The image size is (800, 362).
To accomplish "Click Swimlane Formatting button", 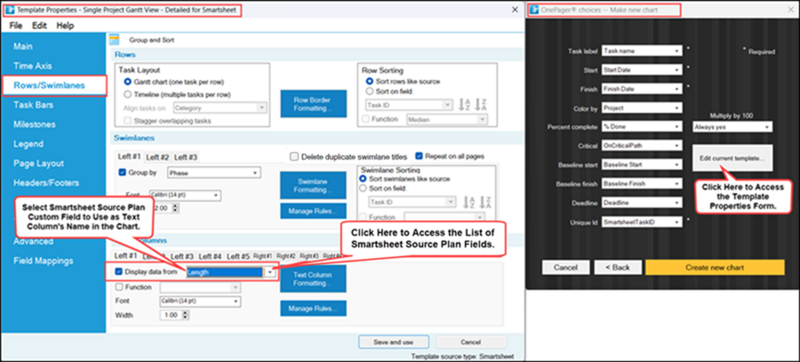I will point(313,185).
